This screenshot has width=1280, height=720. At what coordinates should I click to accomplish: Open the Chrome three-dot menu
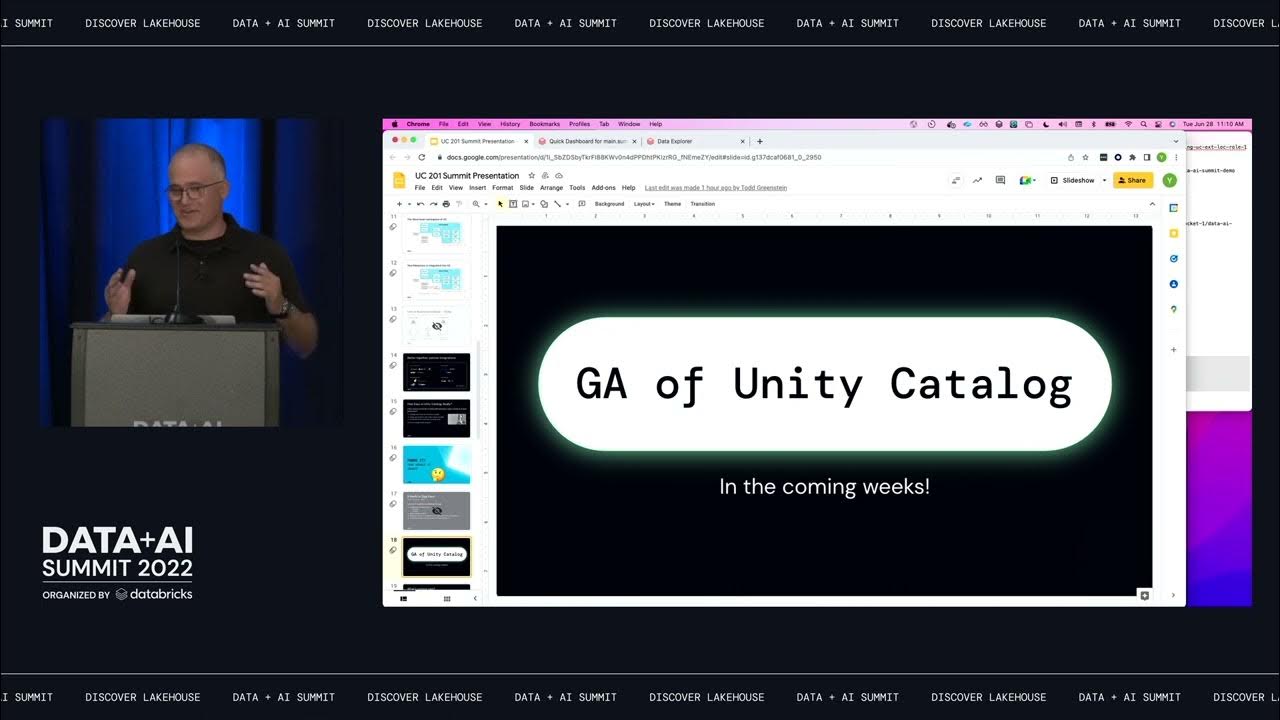coord(1176,157)
